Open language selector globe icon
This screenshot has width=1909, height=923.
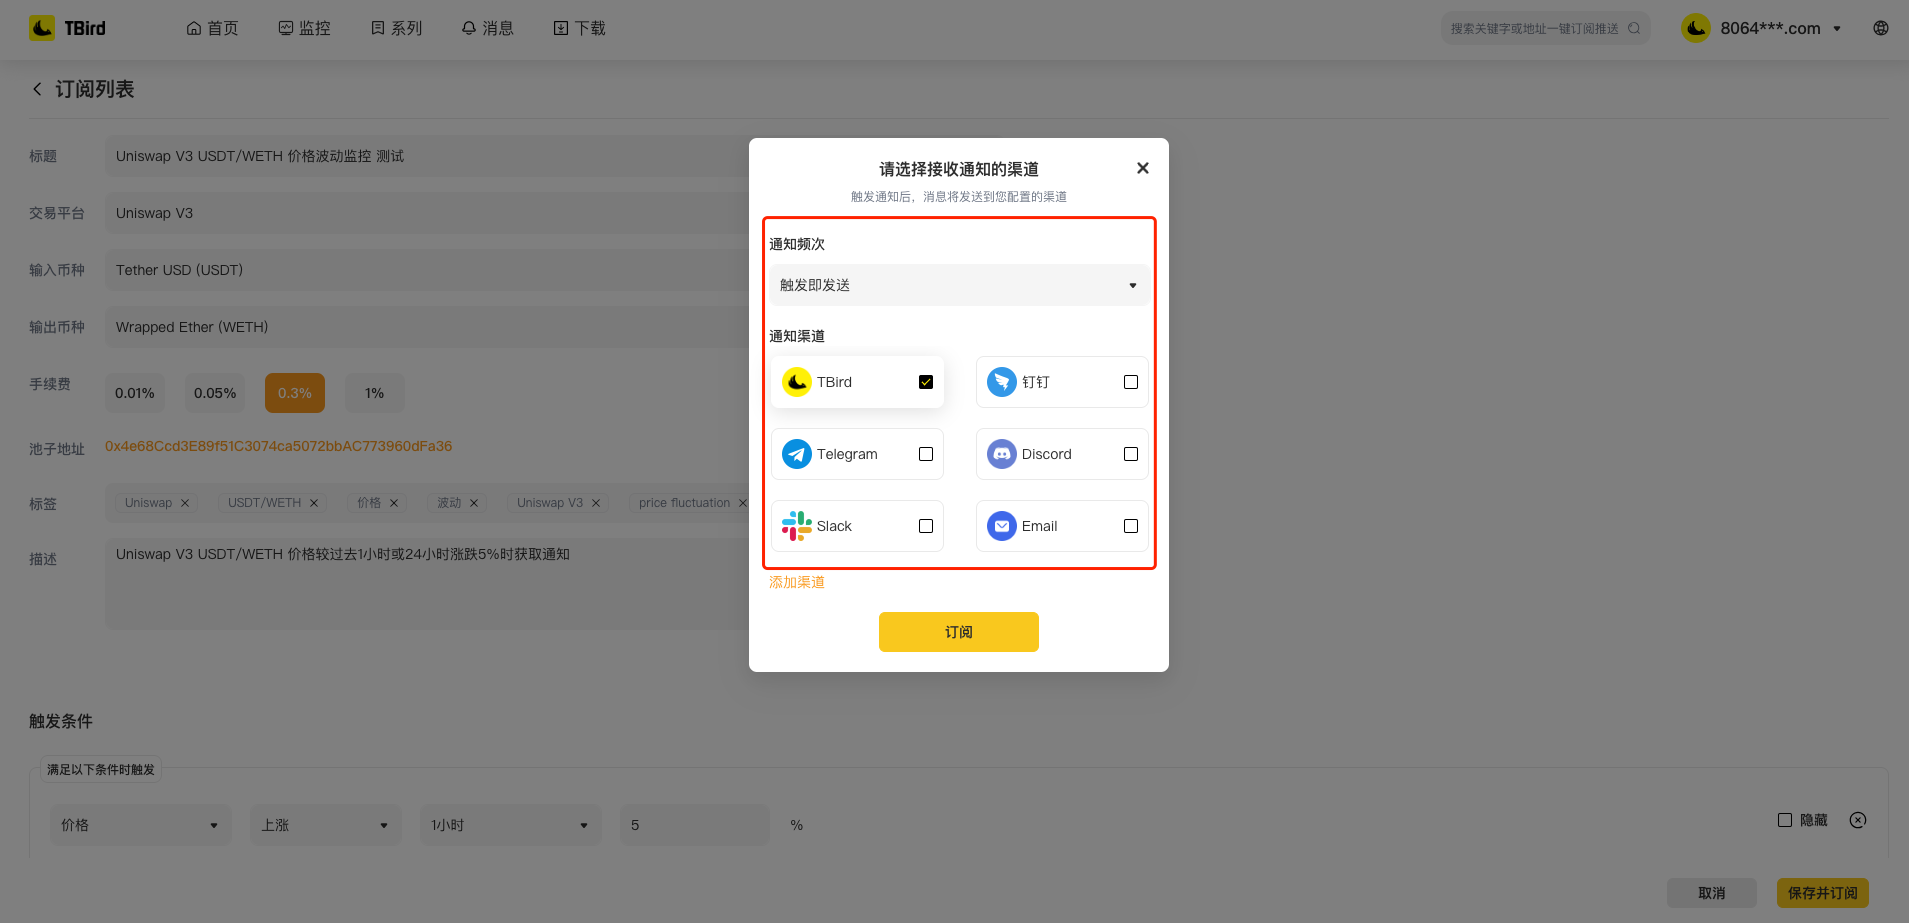(1880, 28)
